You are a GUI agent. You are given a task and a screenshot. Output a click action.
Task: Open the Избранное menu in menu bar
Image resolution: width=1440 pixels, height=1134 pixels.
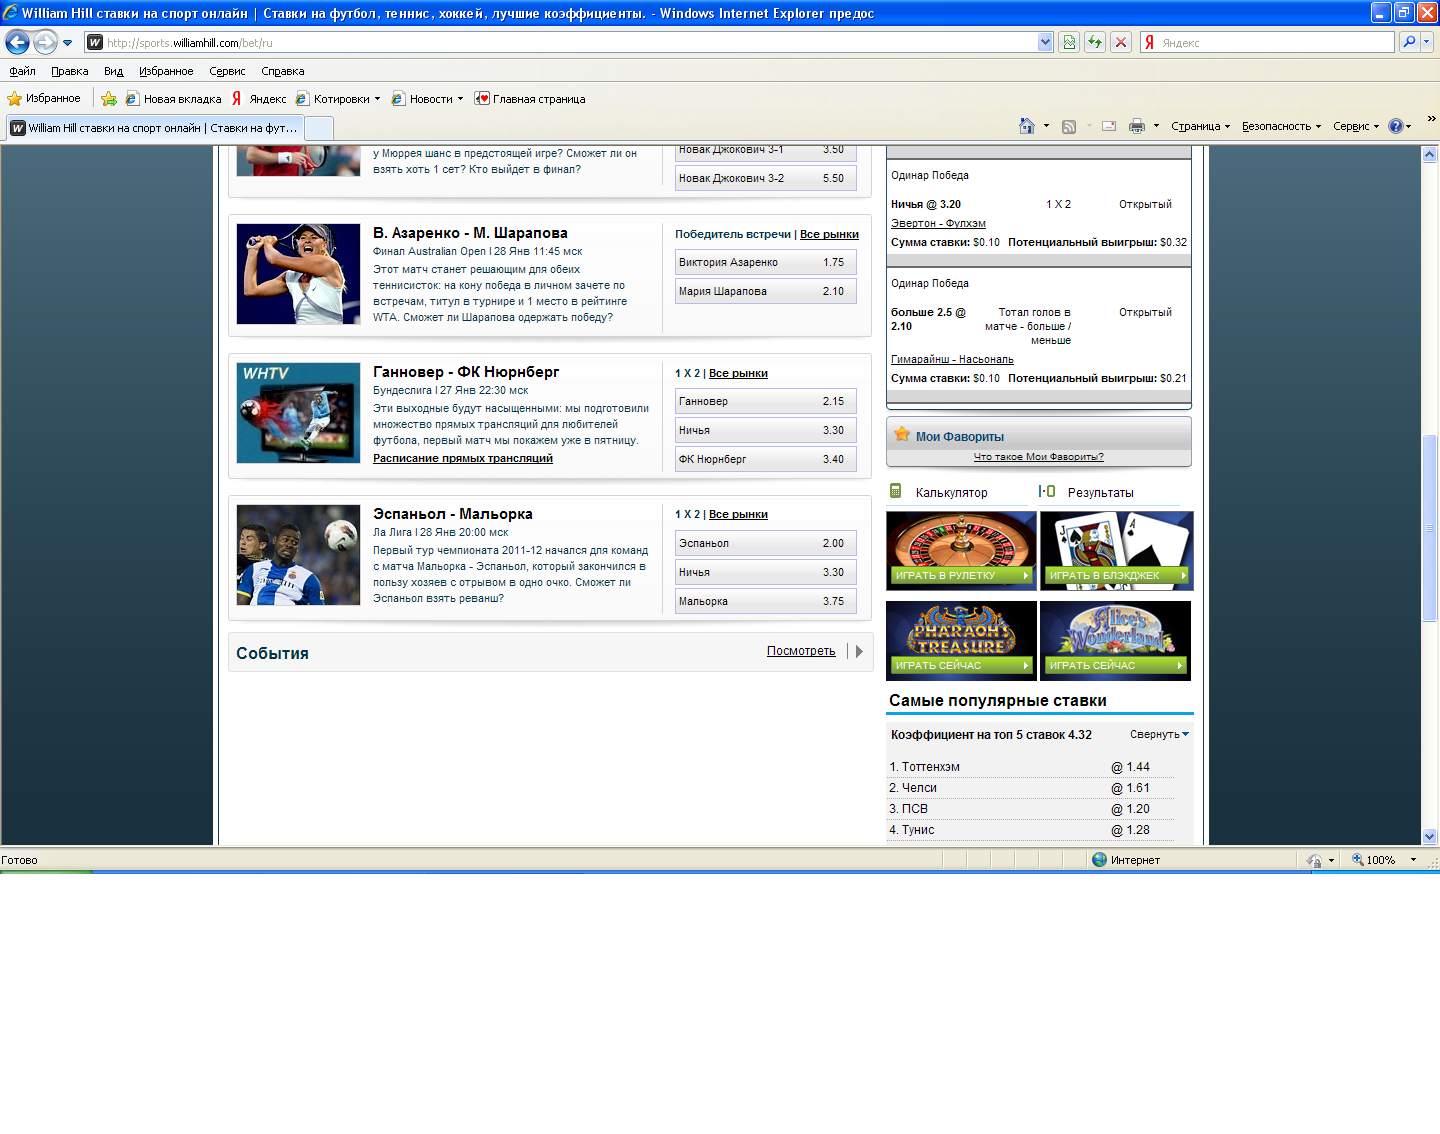[166, 71]
